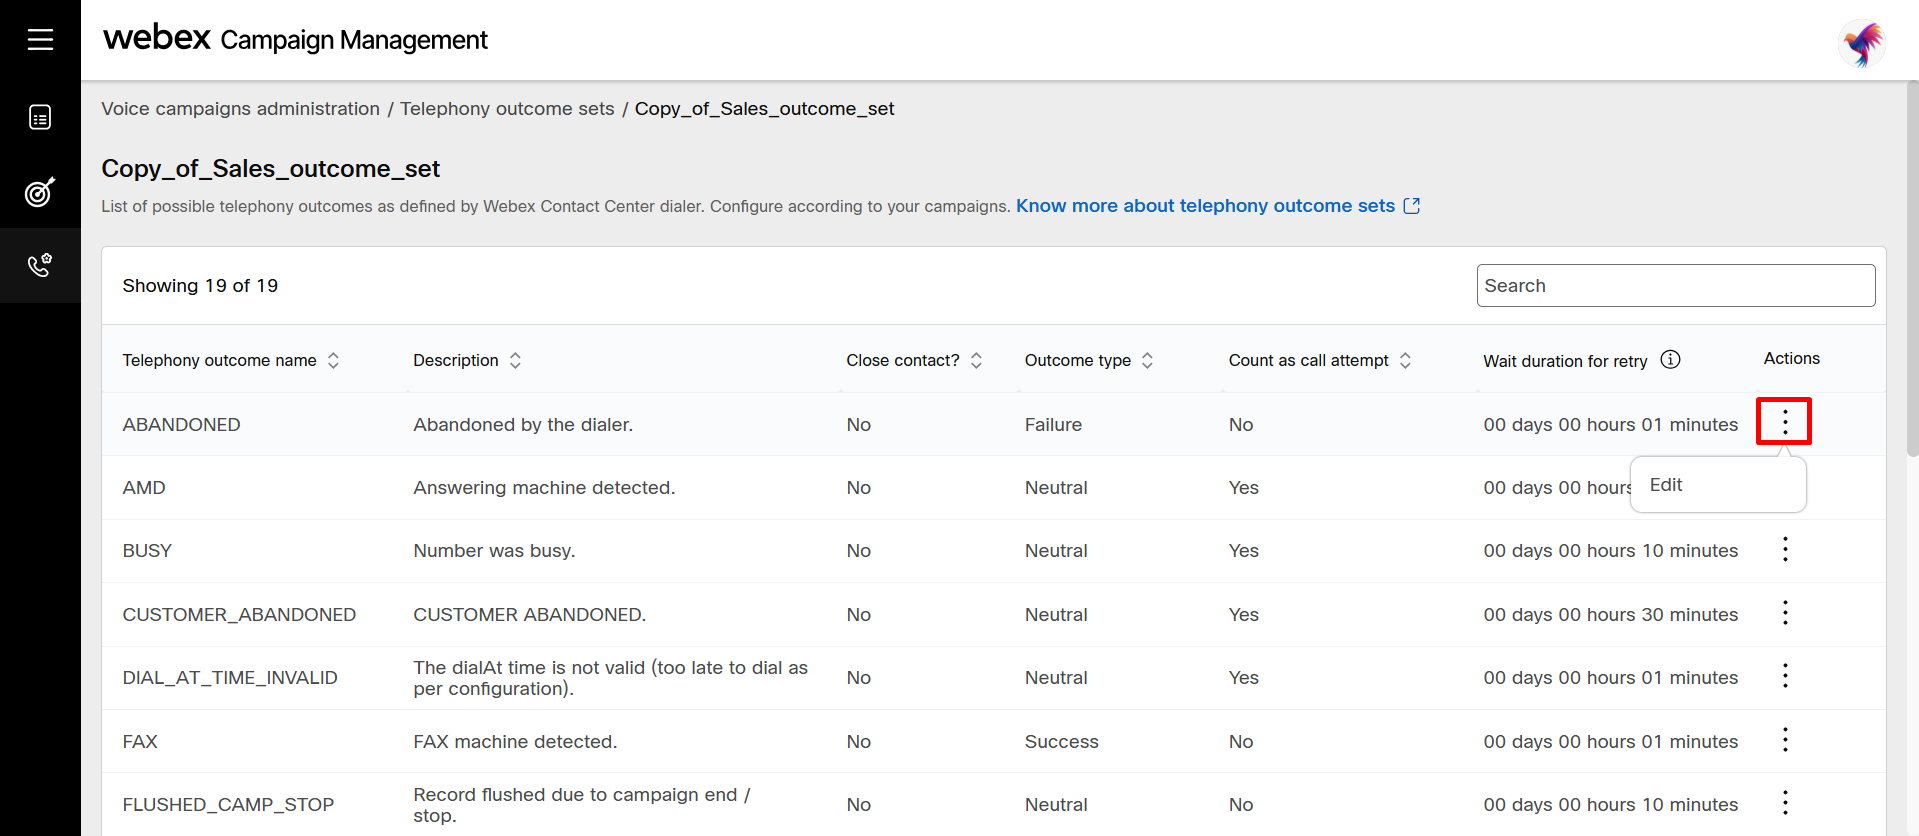Sort by Count as call attempt
Image resolution: width=1919 pixels, height=836 pixels.
pyautogui.click(x=1405, y=360)
